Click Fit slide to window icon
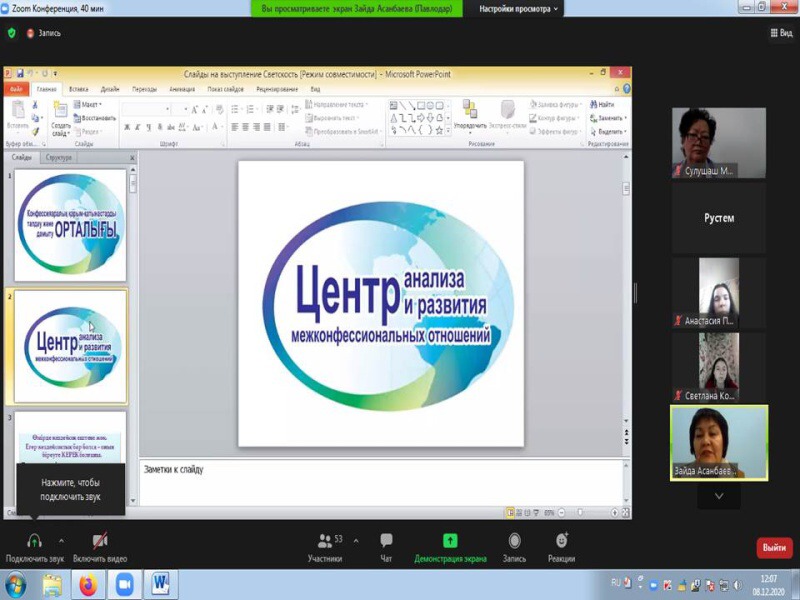Screen dimensions: 800x600 point(626,512)
